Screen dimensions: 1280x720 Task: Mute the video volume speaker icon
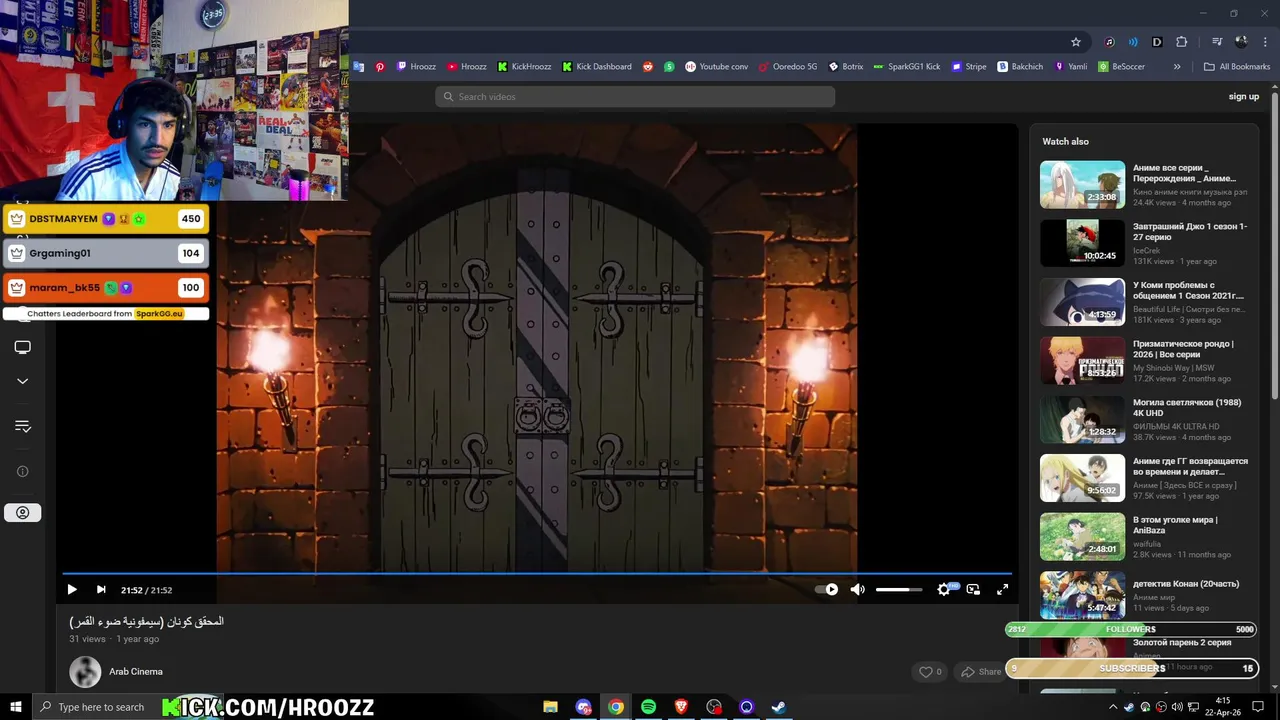click(x=857, y=590)
